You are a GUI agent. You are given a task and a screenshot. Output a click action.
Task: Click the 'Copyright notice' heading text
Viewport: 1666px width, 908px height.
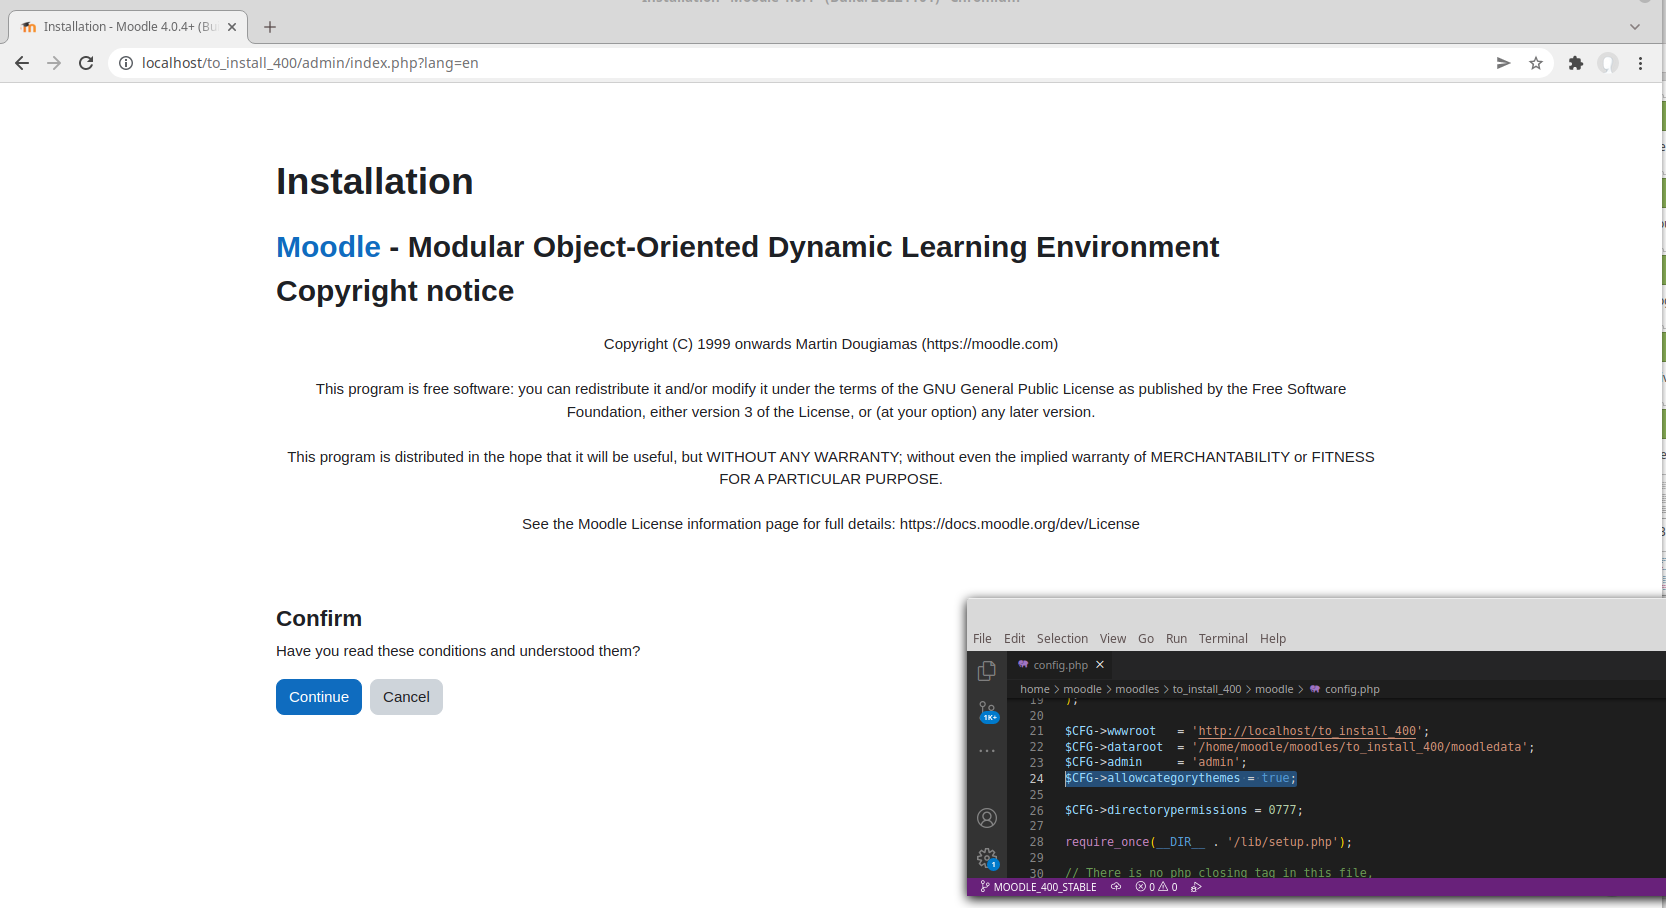(x=395, y=291)
